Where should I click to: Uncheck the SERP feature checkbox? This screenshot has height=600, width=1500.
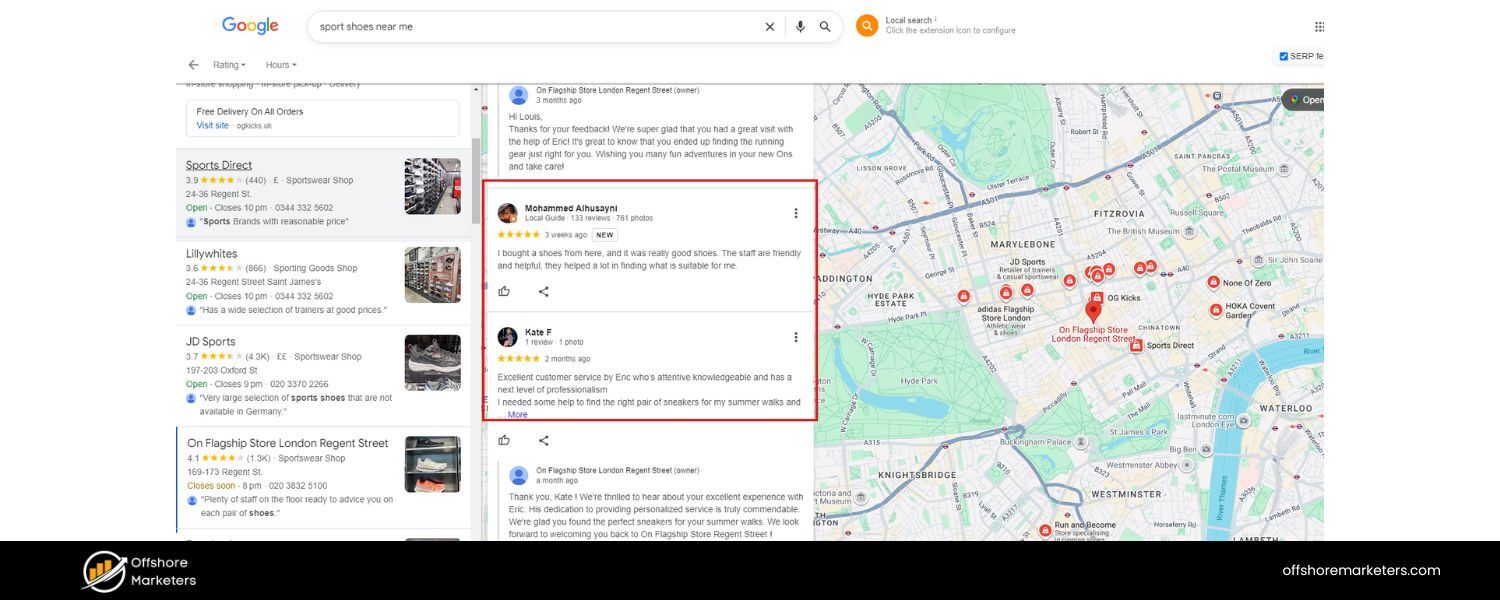[x=1283, y=55]
